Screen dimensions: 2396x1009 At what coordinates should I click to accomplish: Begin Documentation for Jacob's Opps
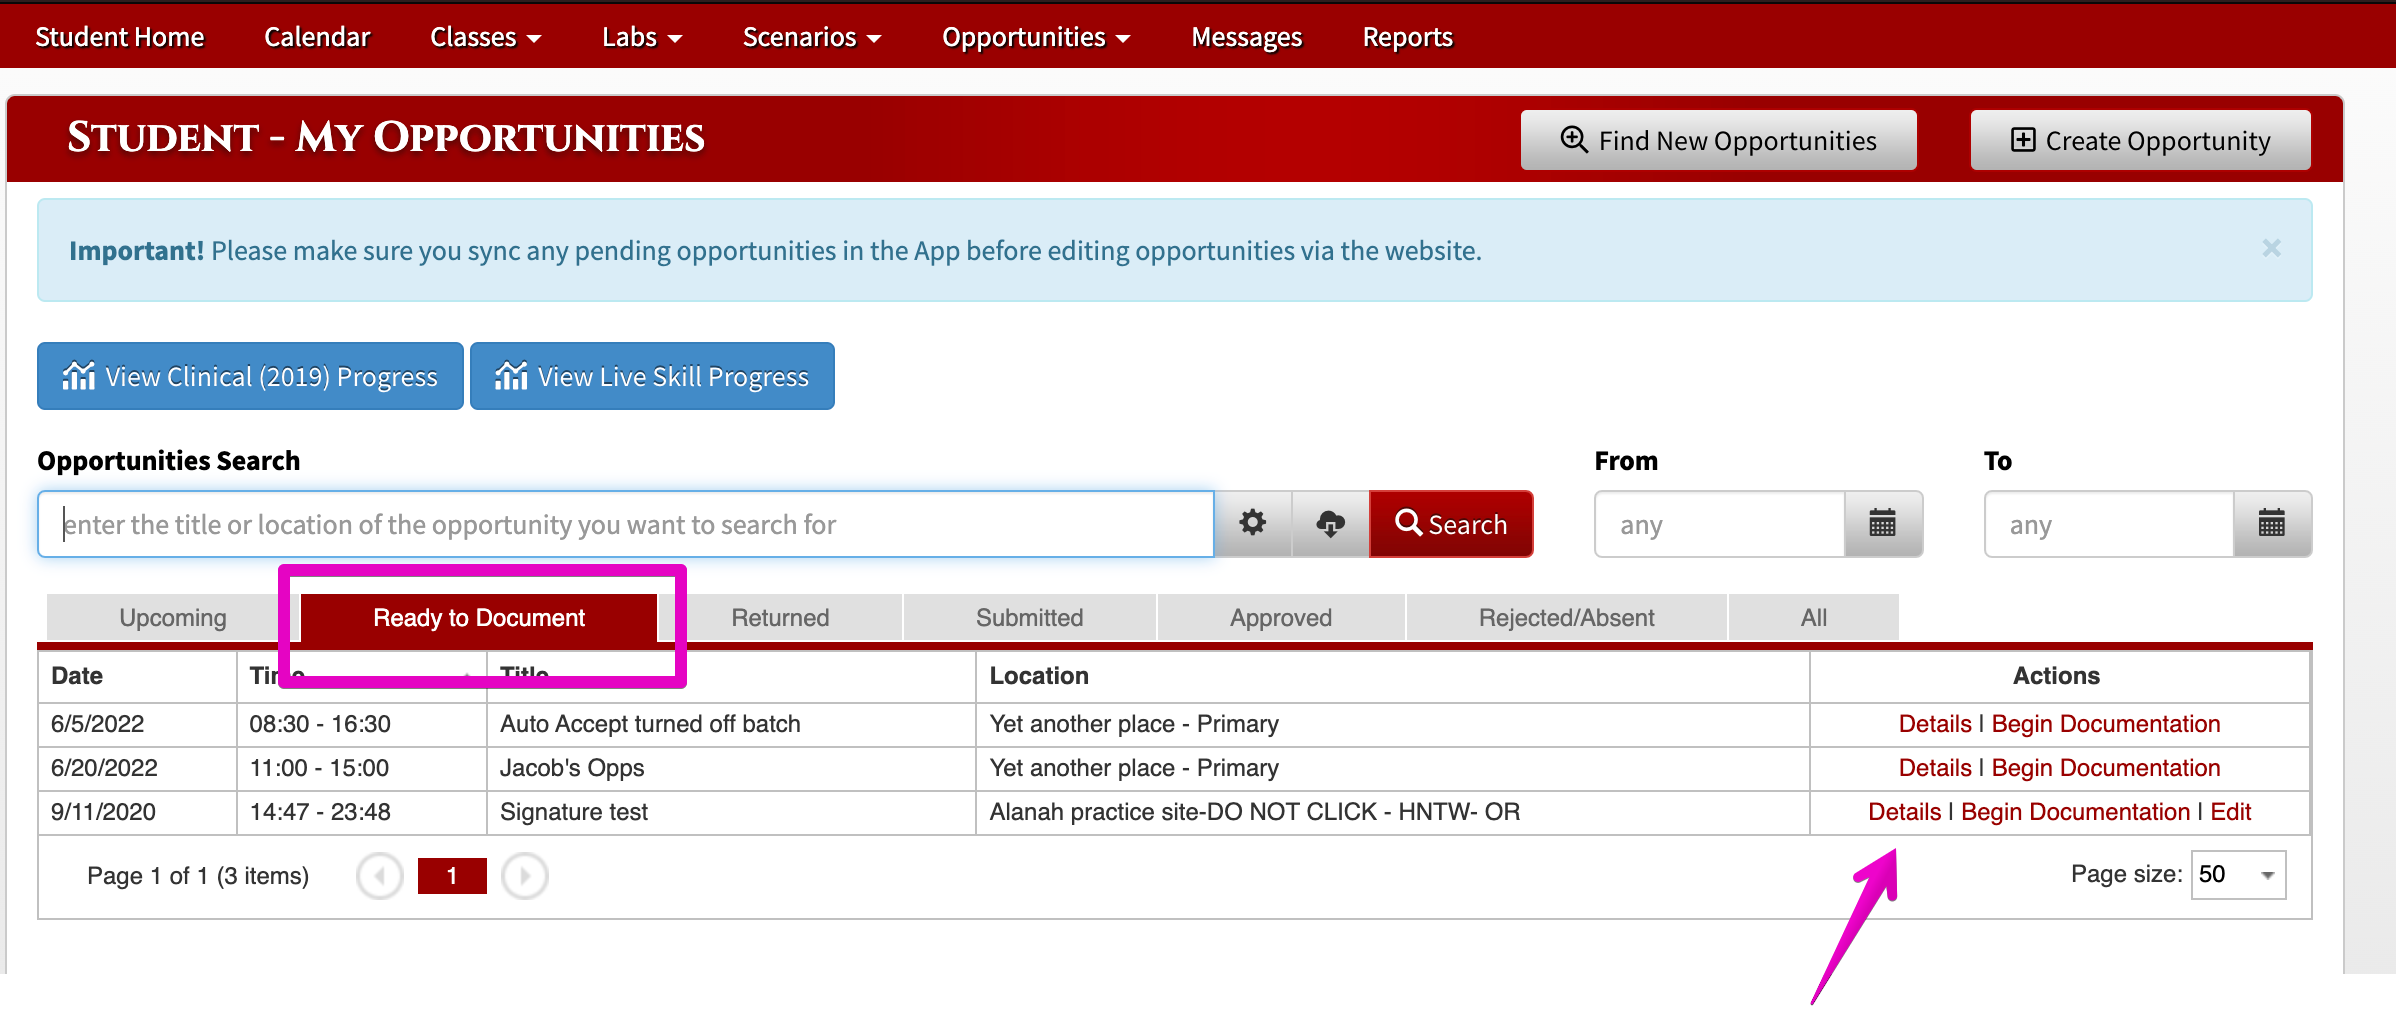(2105, 768)
